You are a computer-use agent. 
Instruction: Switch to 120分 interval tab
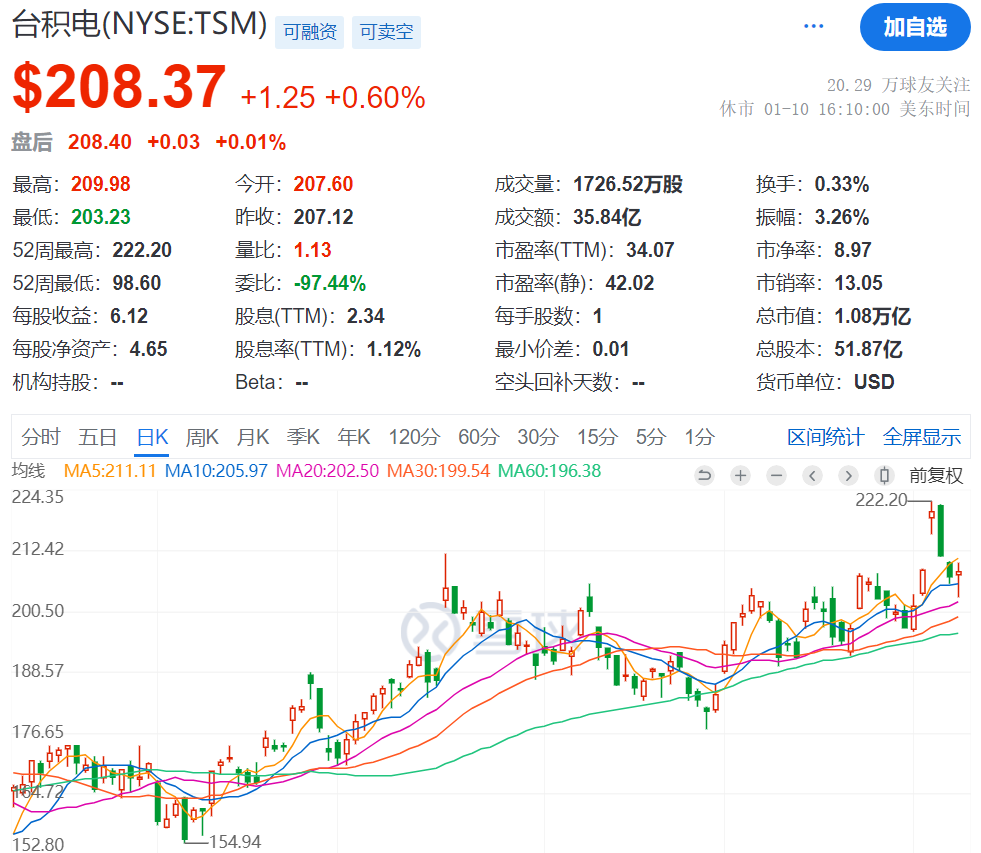414,437
